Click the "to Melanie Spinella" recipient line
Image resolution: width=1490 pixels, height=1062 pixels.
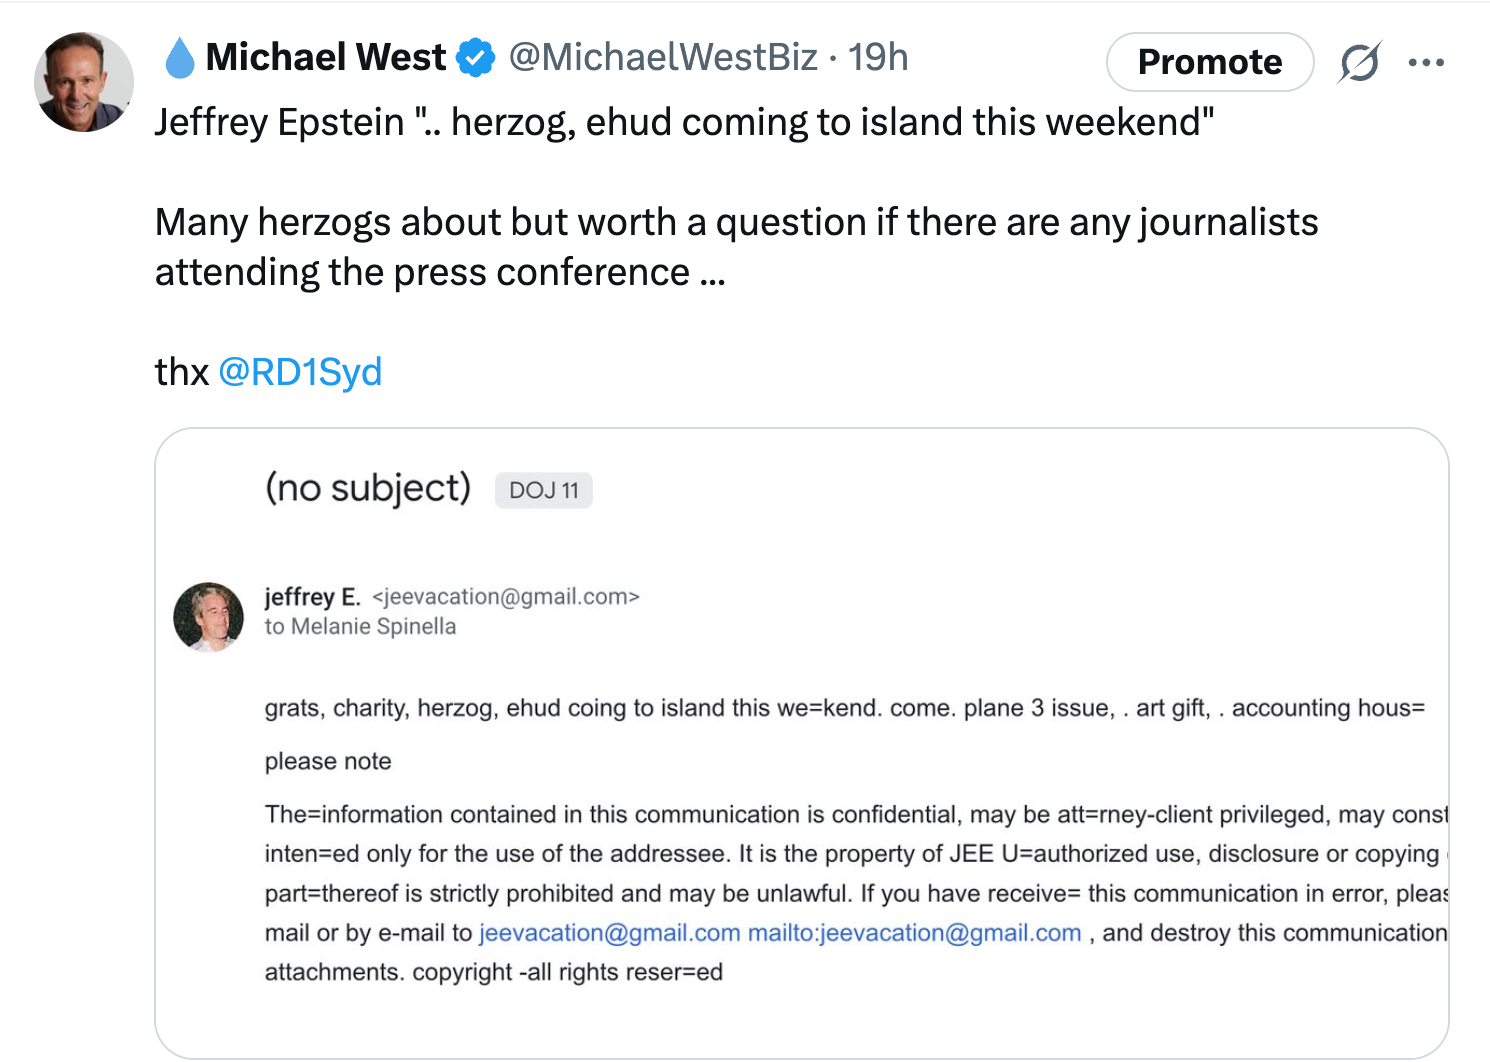pyautogui.click(x=360, y=627)
